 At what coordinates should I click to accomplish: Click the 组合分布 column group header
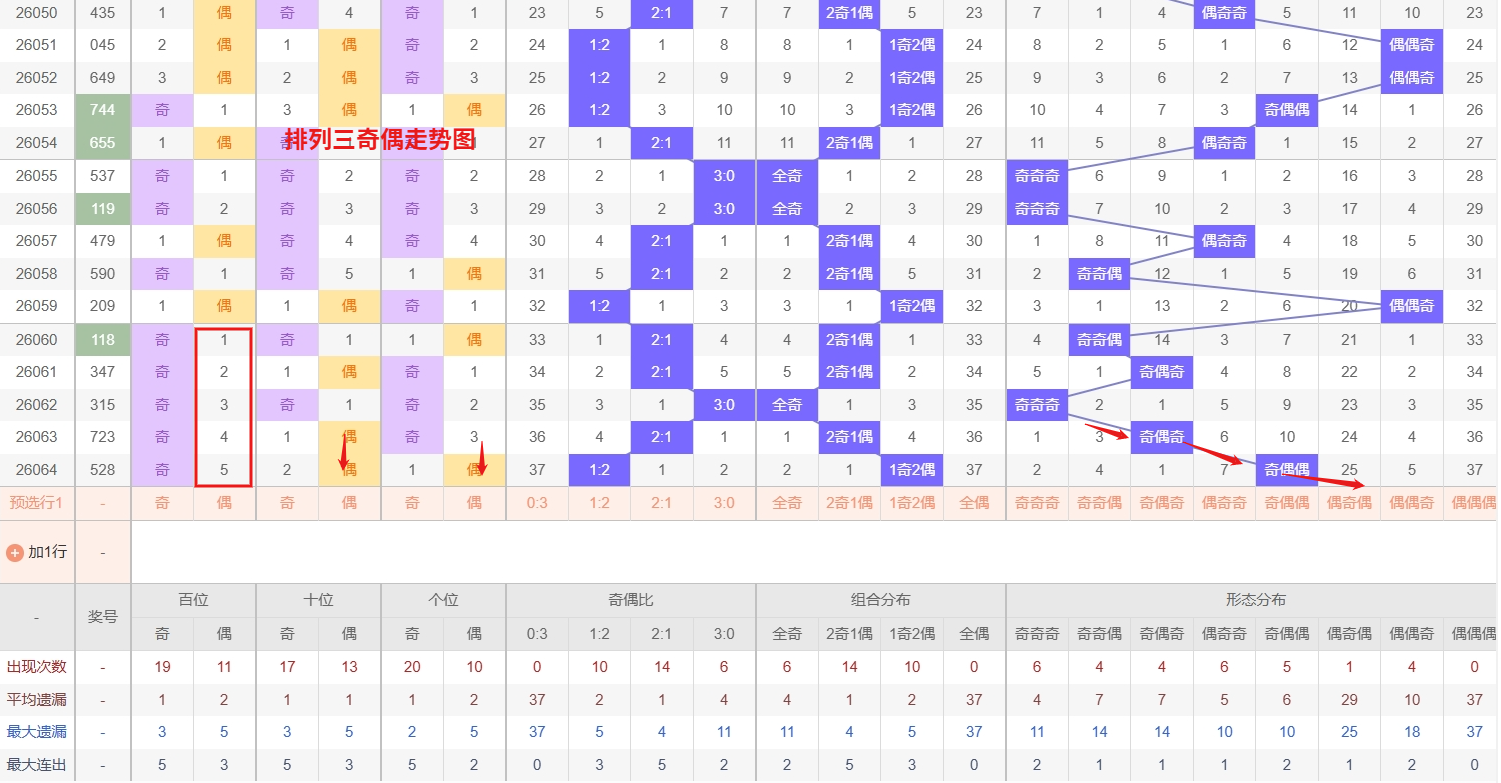point(881,600)
